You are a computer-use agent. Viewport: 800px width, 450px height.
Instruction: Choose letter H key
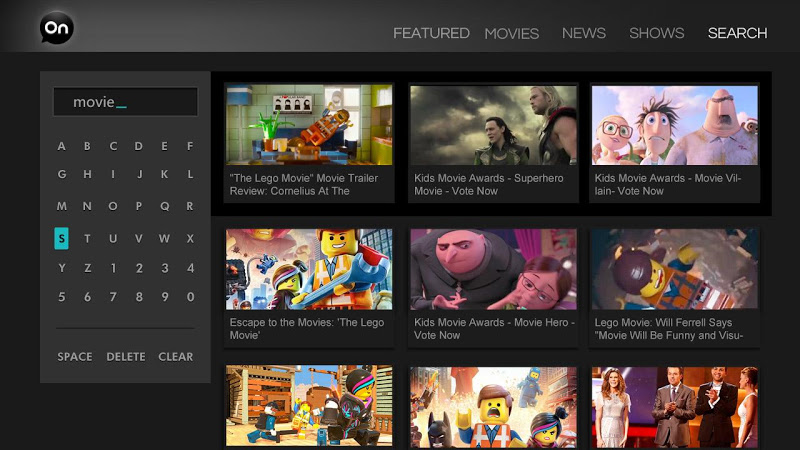click(x=87, y=174)
